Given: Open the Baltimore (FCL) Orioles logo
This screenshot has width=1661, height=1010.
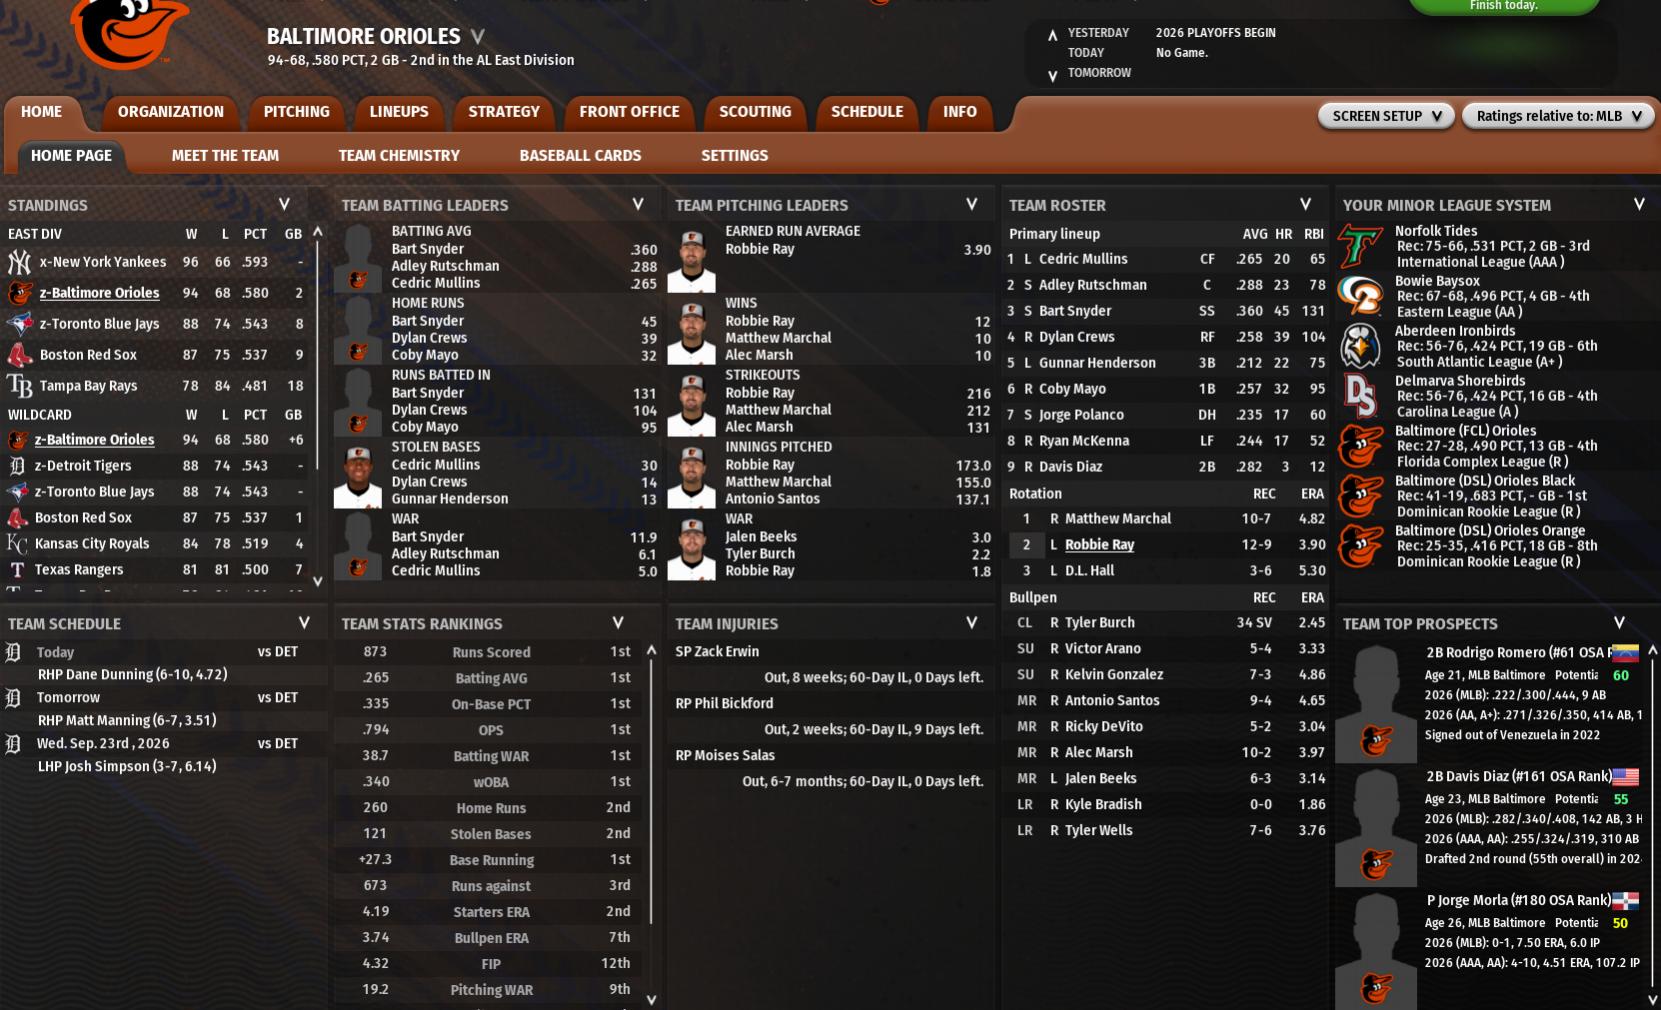Looking at the screenshot, I should [1361, 446].
